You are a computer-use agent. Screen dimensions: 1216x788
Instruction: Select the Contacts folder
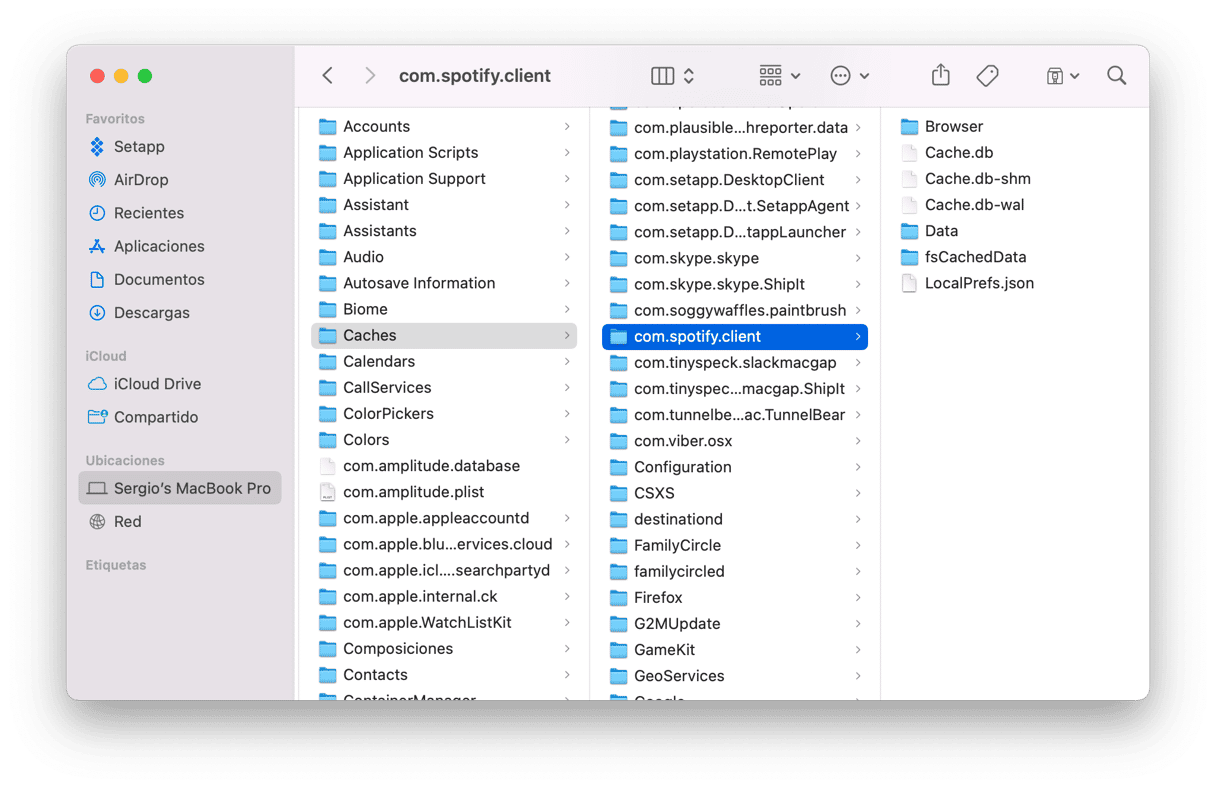click(x=444, y=675)
